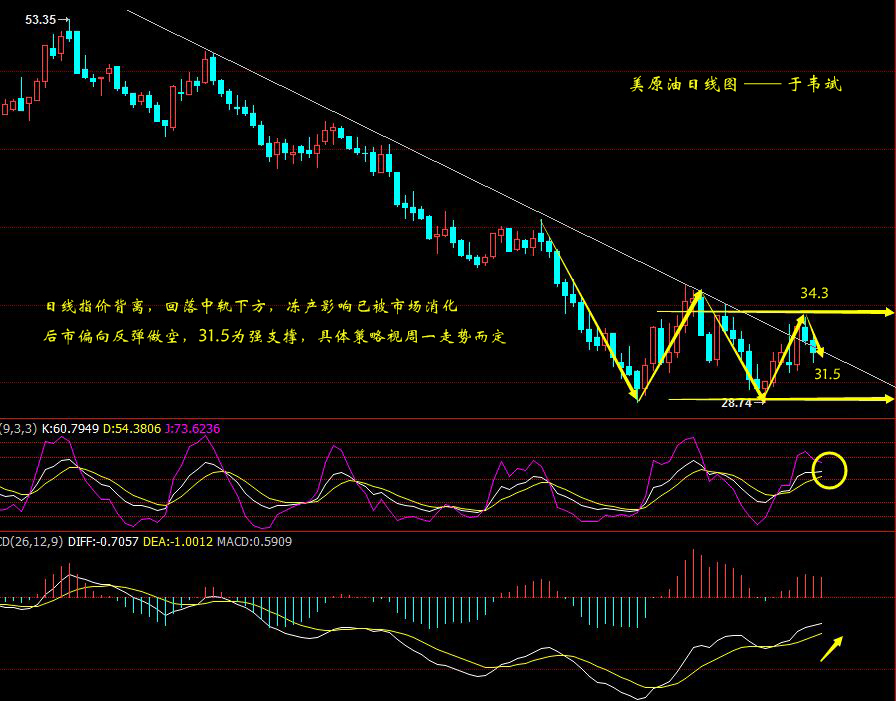Click the small yellow arrowhead above the 31.5 label
Screen dimensions: 896x701
[x=818, y=350]
